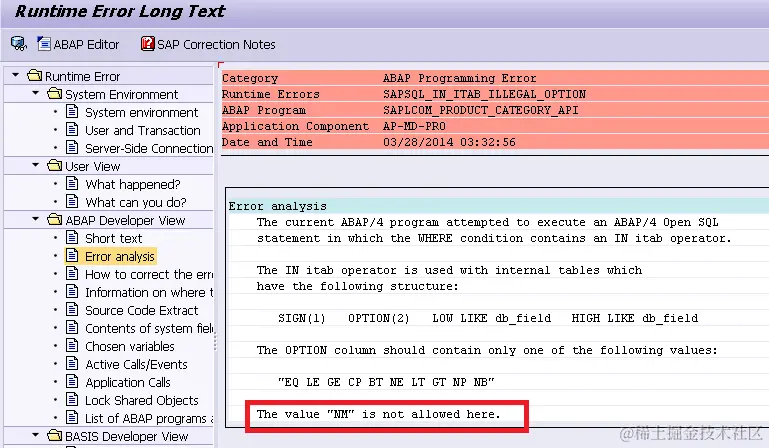Select the Runtime Error tree node
This screenshot has height=448, width=769.
pyautogui.click(x=82, y=77)
